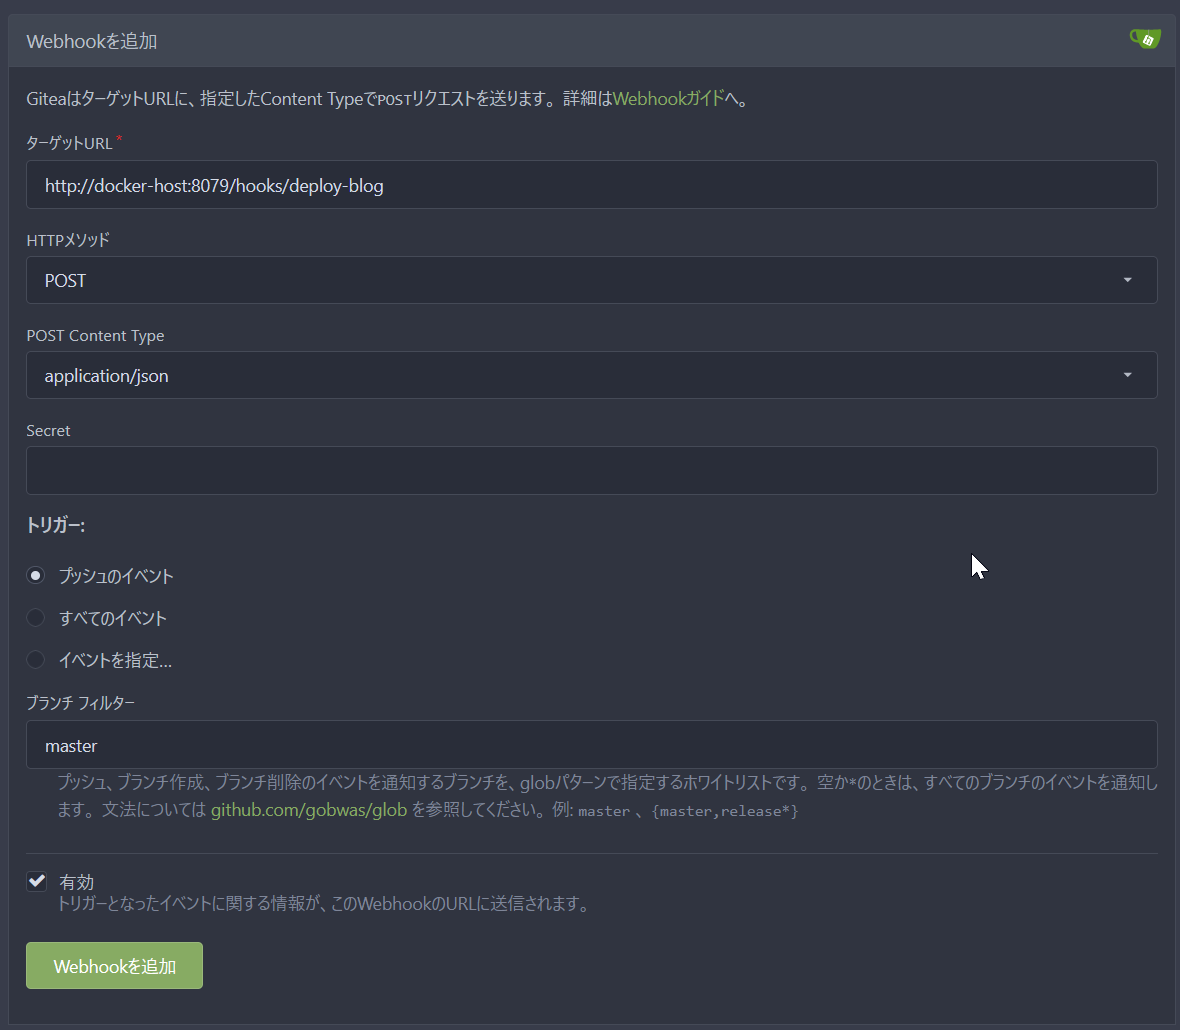The height and width of the screenshot is (1030, 1180).
Task: Click the POST Content Type label
Action: tap(95, 336)
